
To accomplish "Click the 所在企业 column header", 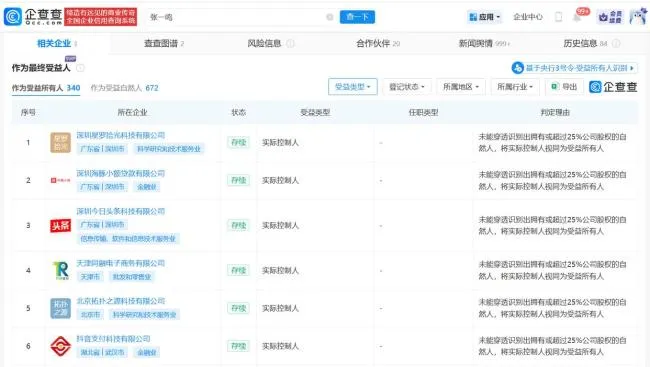I will [x=132, y=112].
